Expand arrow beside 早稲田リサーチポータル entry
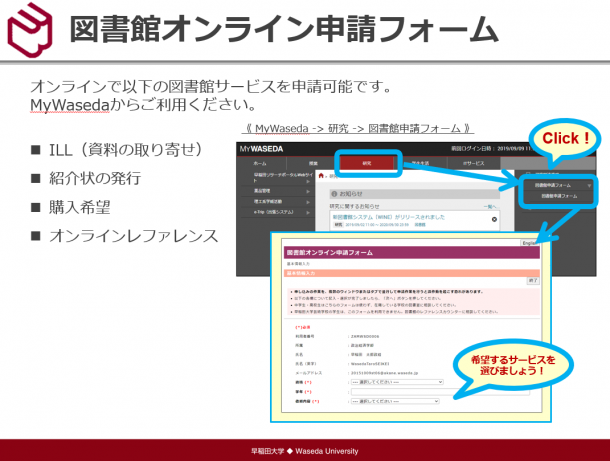The width and height of the screenshot is (610, 461). 308,181
